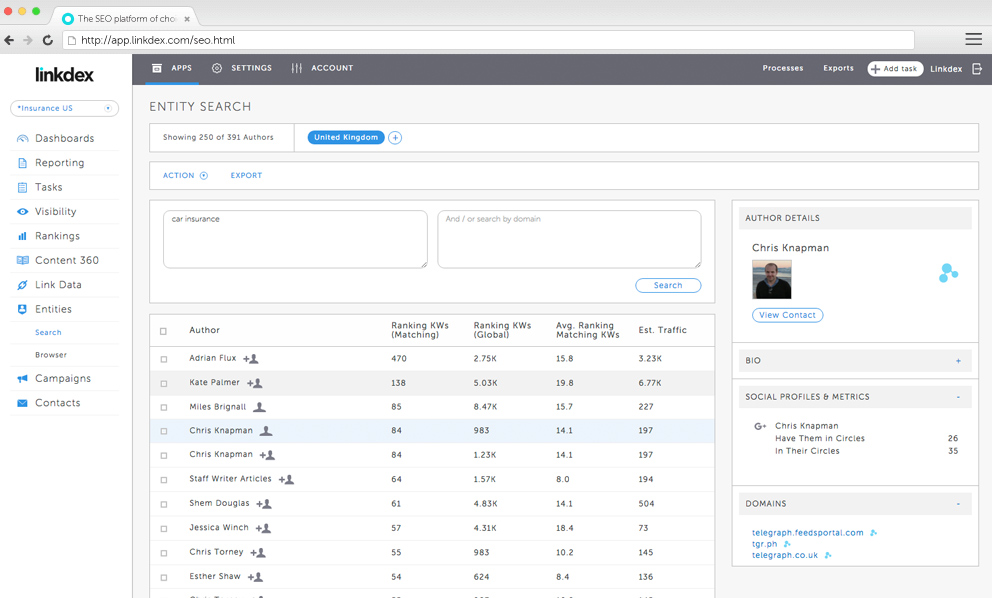
Task: Click the logout icon beside Linkdex
Action: click(977, 68)
